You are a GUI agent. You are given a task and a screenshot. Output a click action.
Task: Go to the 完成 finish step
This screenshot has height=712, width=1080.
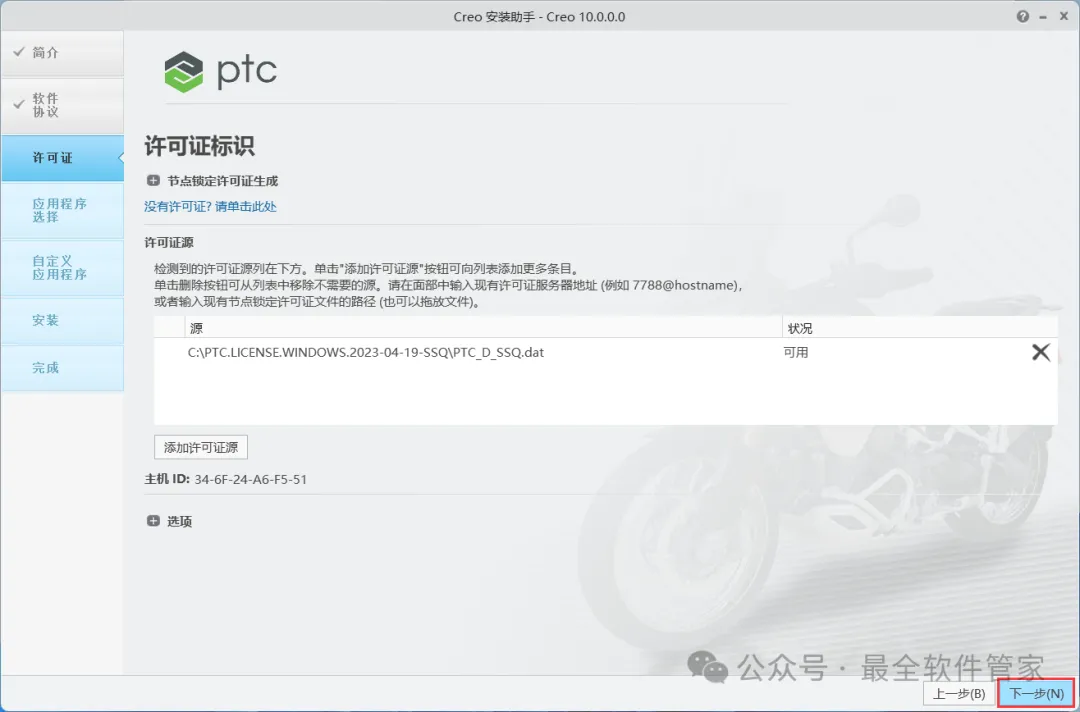(x=62, y=368)
